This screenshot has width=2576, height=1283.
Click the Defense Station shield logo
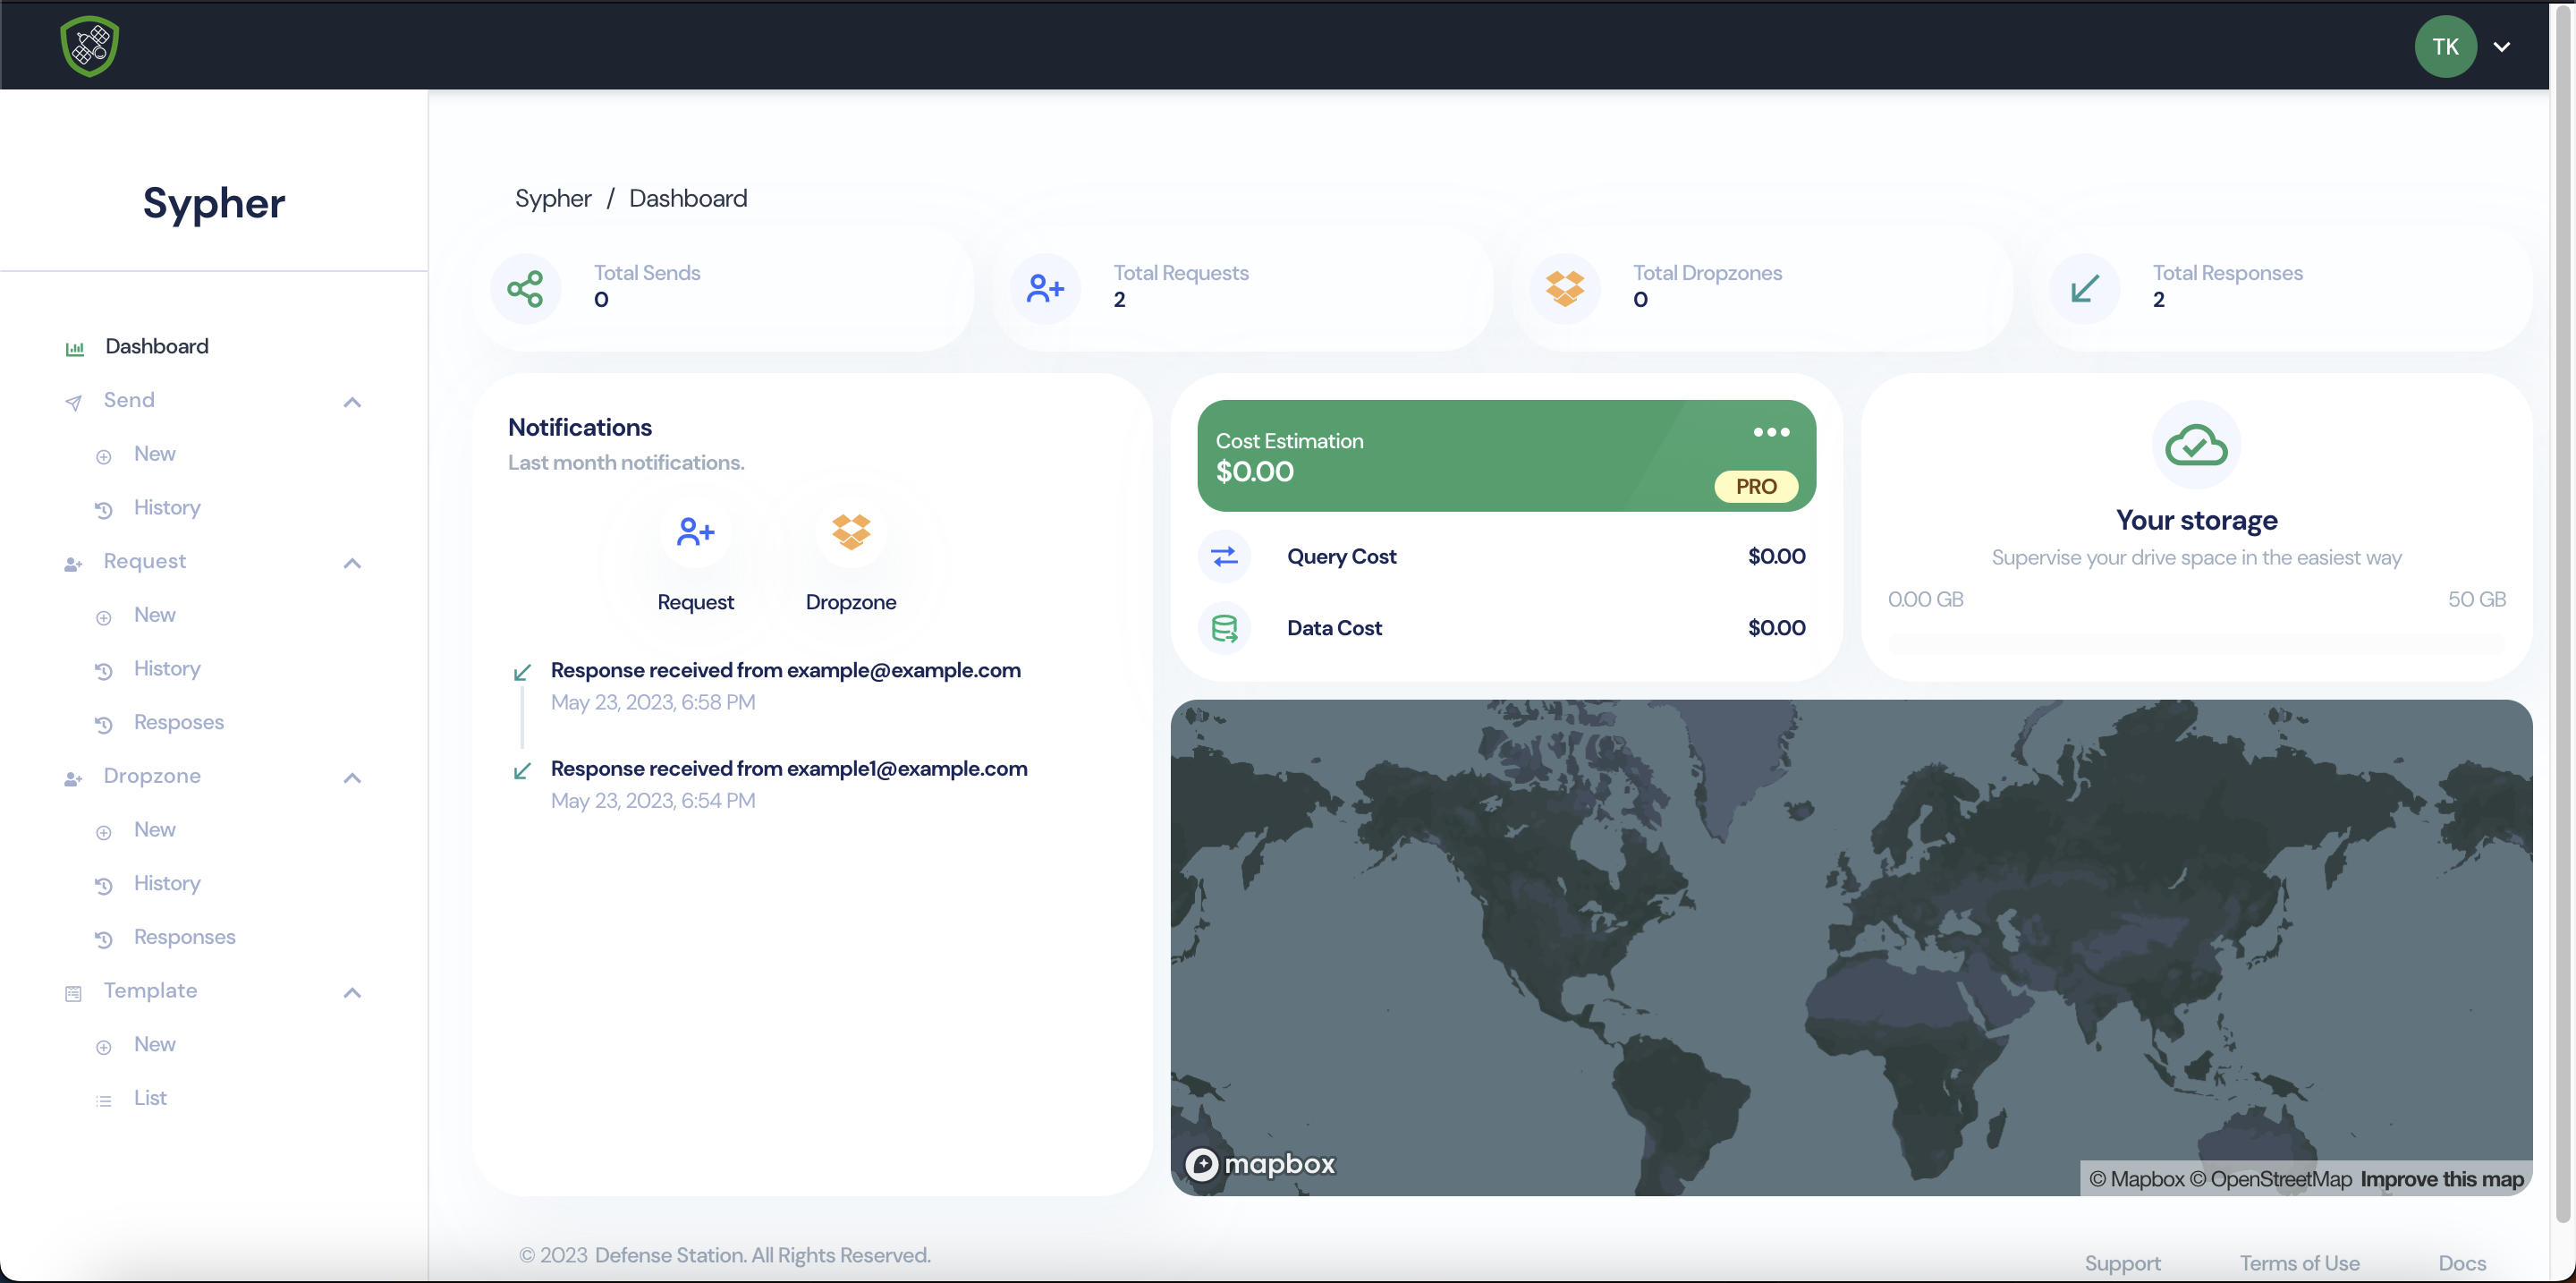coord(90,46)
